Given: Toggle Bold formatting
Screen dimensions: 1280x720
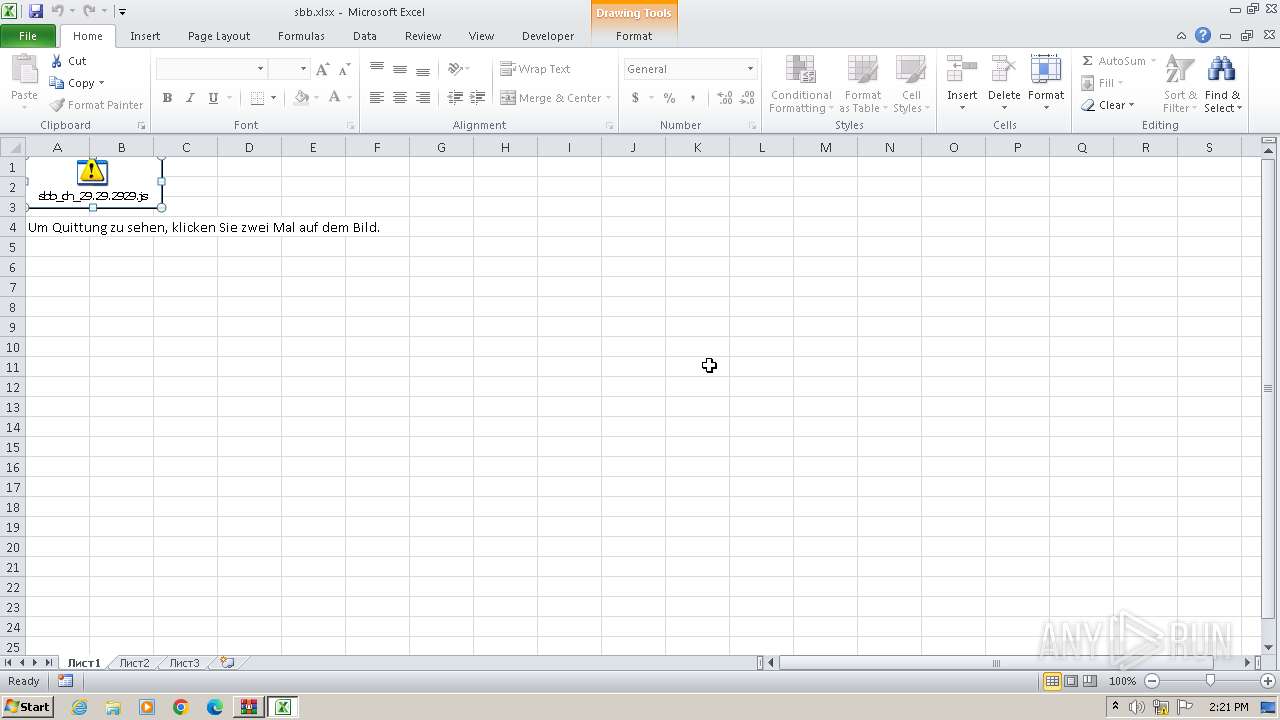Looking at the screenshot, I should pos(167,98).
